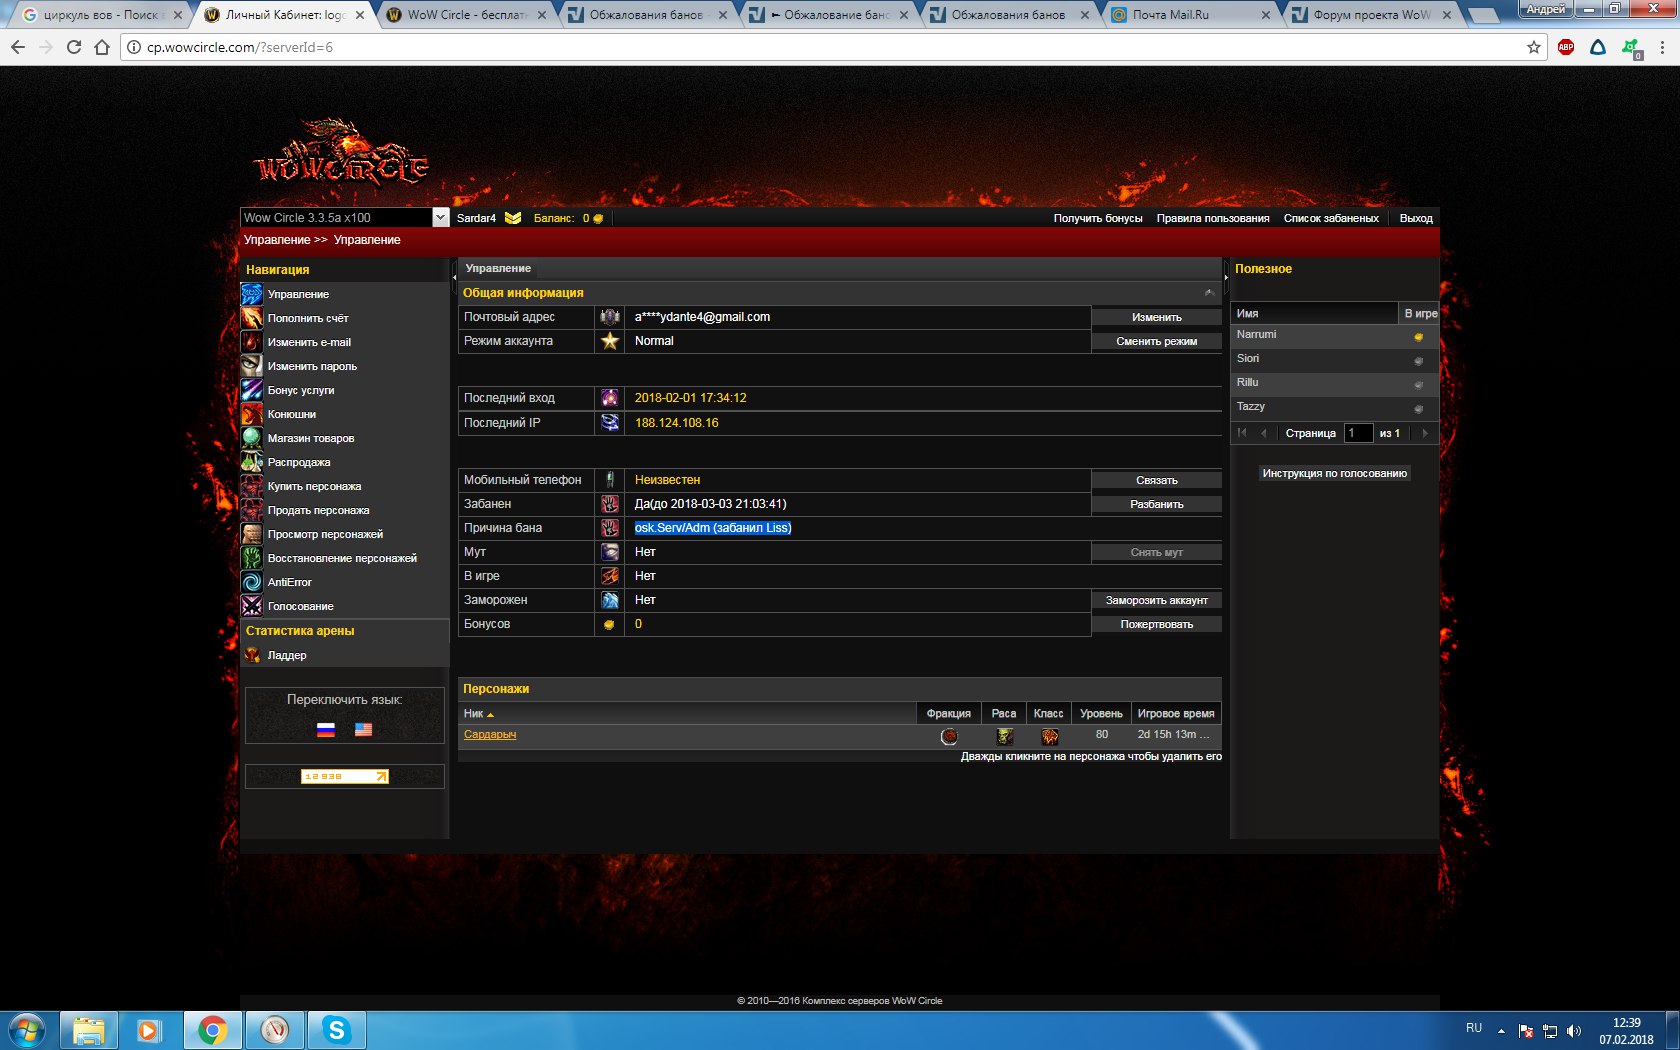Go to next page in characters list
1680x1050 pixels.
click(x=1424, y=433)
